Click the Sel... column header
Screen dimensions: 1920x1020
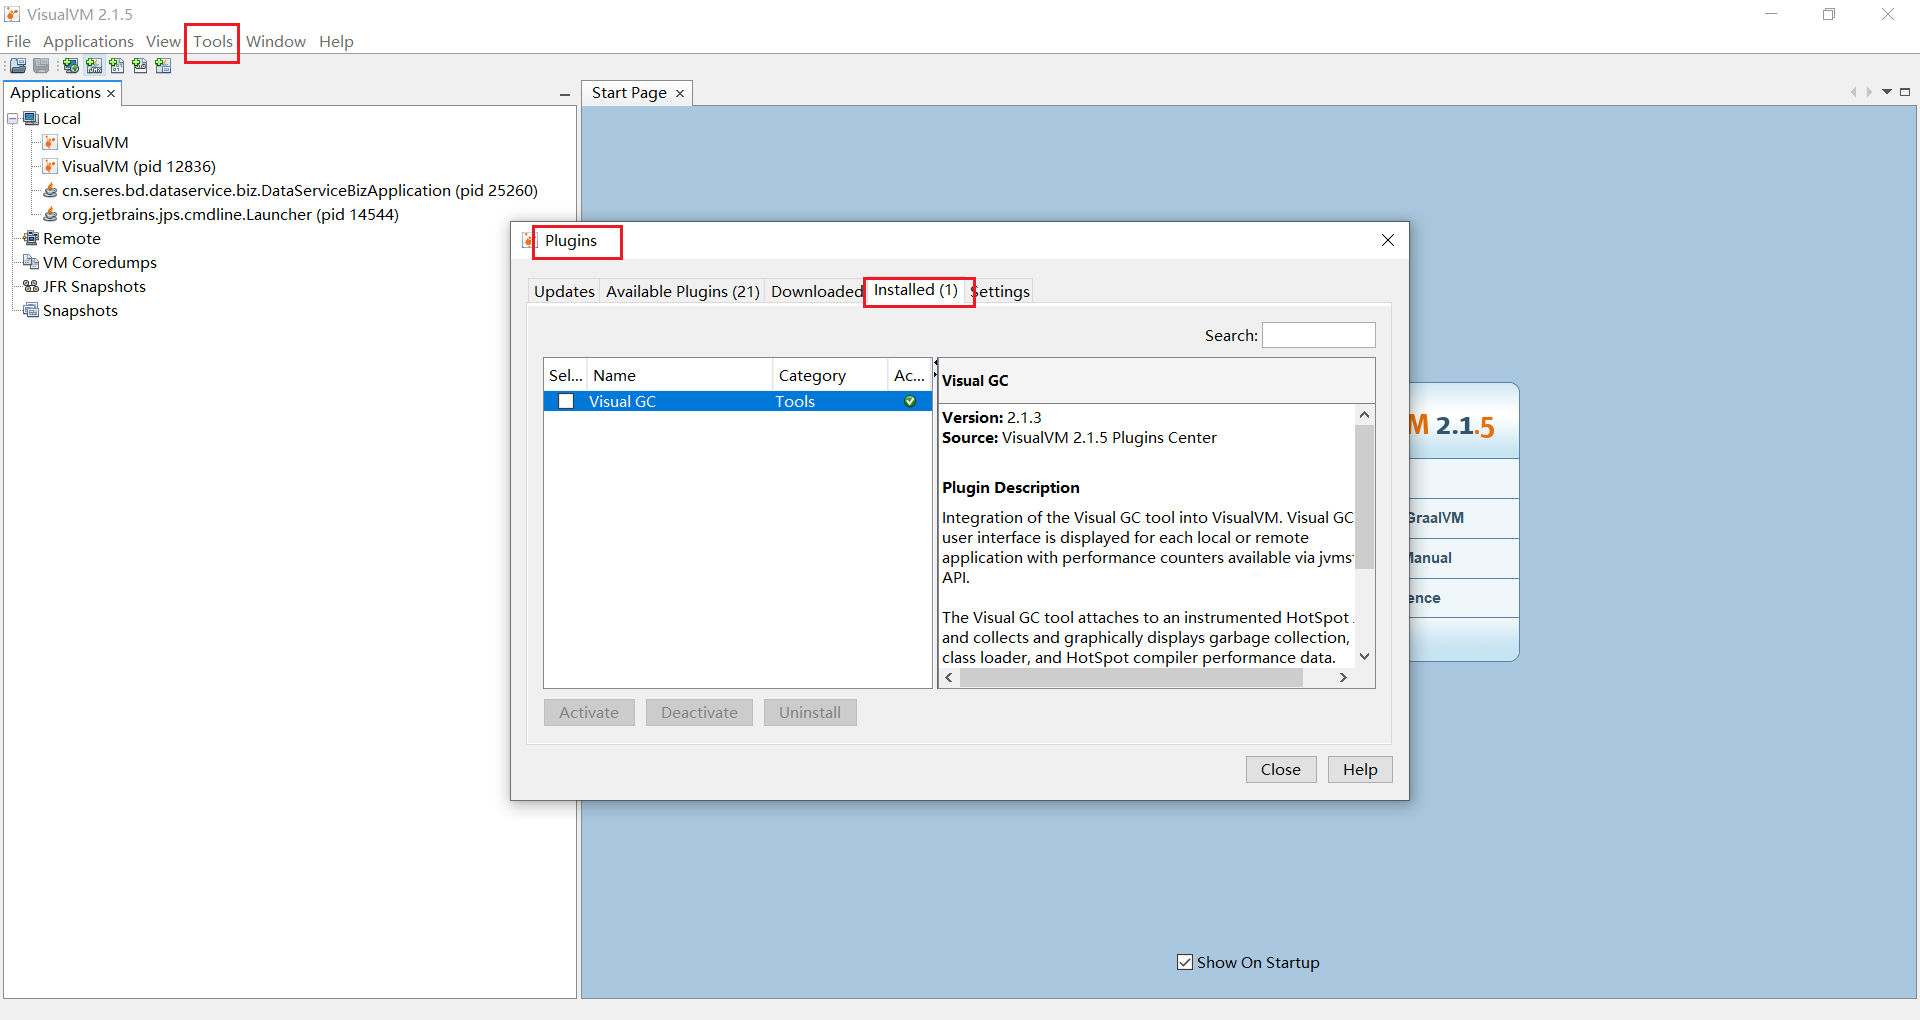(x=566, y=375)
